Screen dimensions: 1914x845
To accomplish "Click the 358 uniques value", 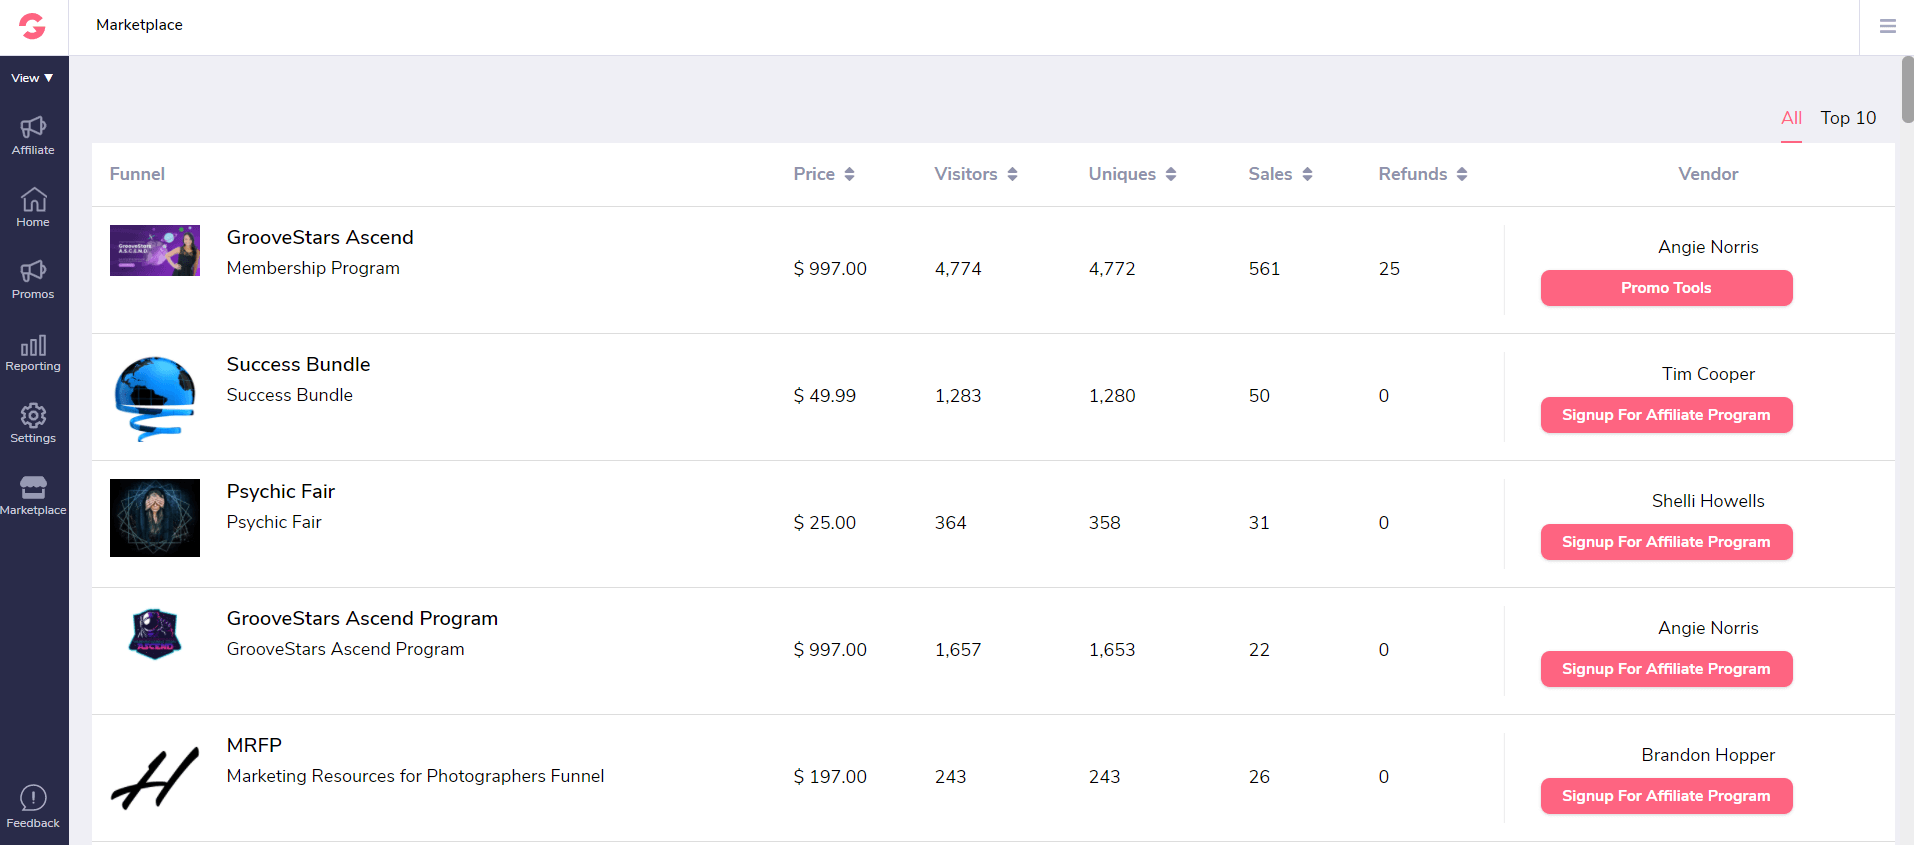I will [x=1104, y=523].
